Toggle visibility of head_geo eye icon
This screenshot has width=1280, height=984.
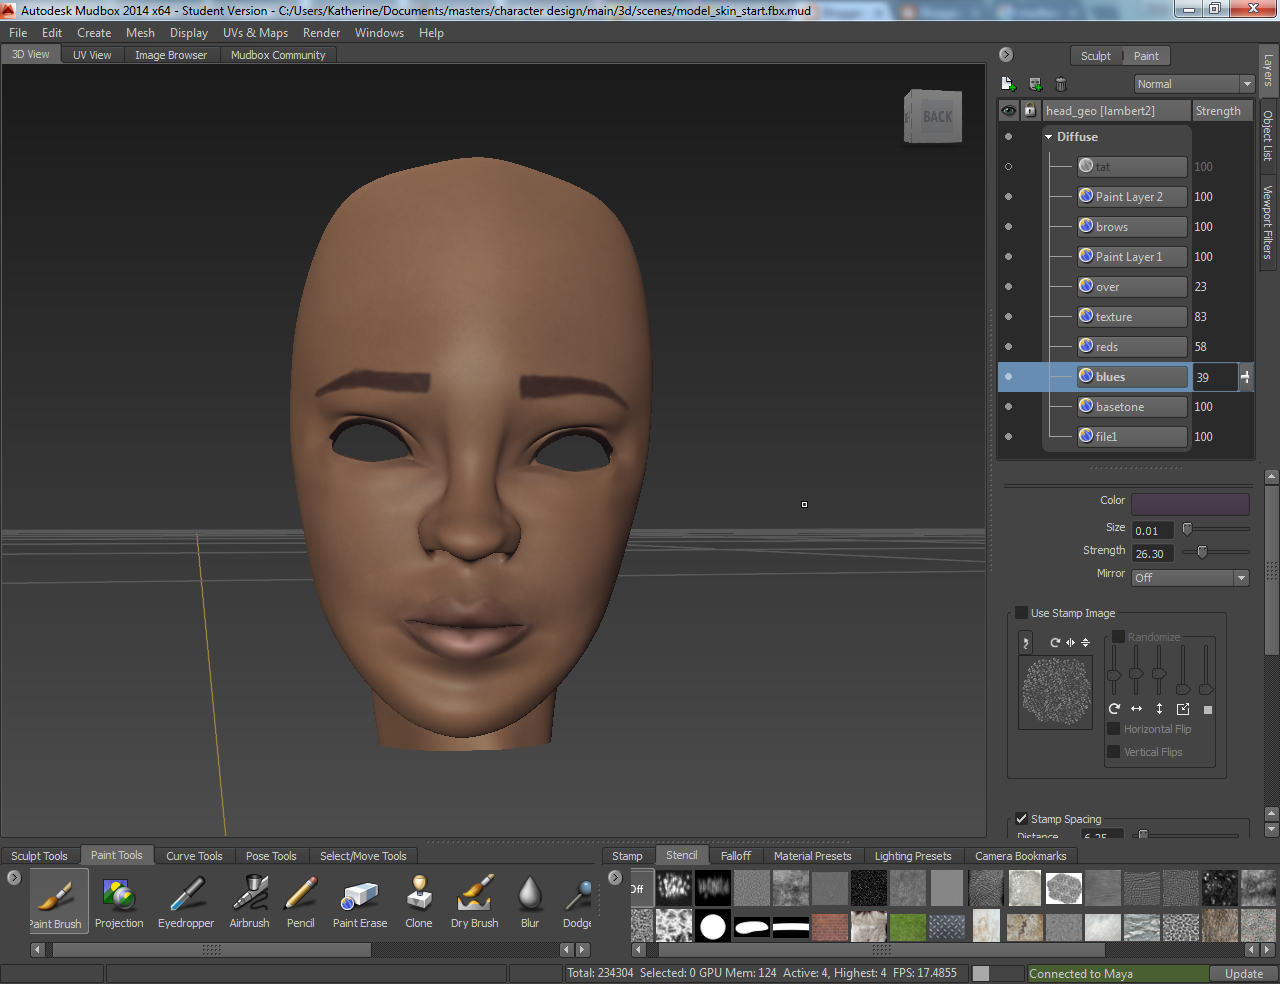point(1009,111)
